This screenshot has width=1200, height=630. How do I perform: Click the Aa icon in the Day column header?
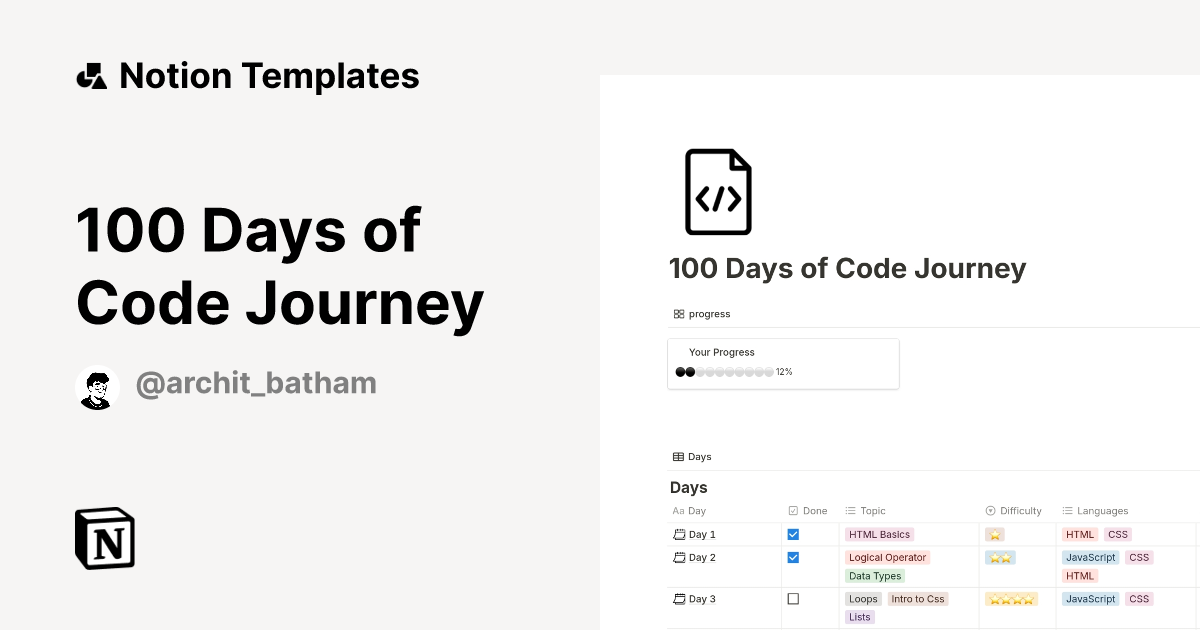point(676,510)
